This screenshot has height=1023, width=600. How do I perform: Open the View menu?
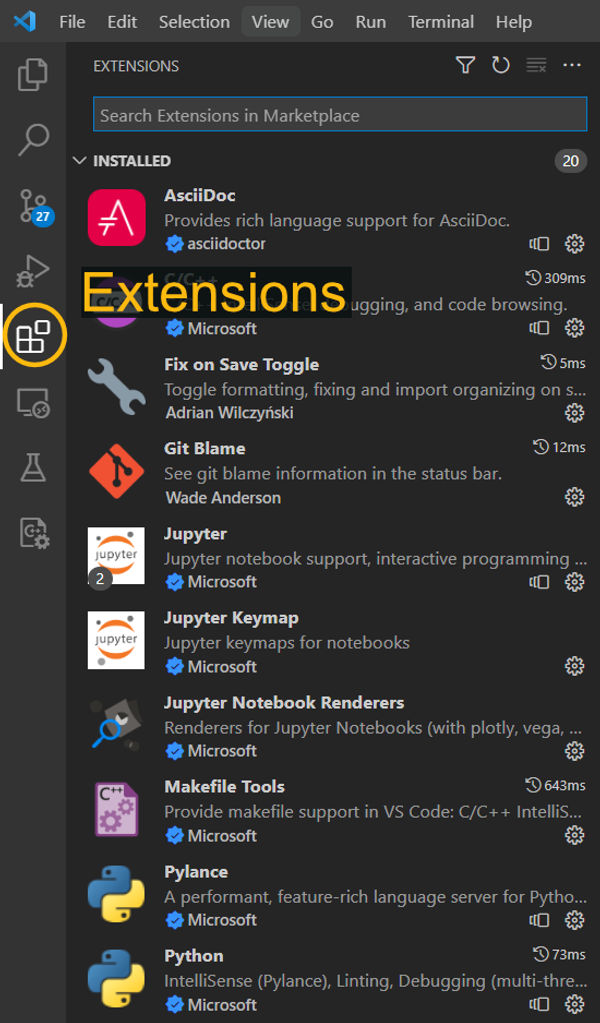271,22
